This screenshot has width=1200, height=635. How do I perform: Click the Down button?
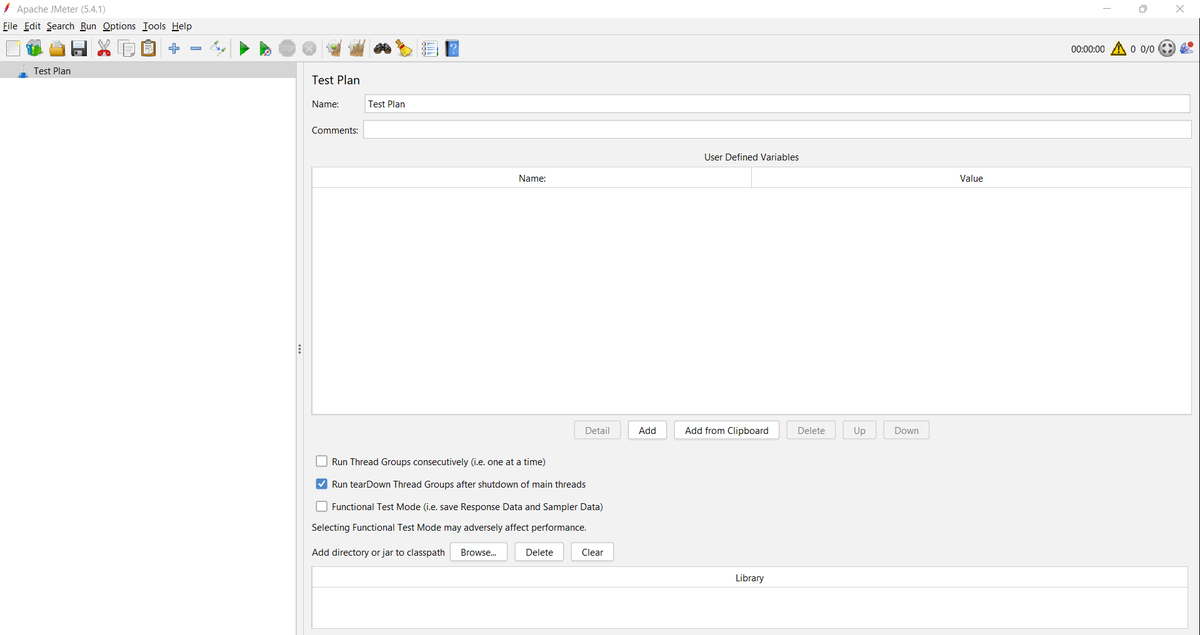(906, 430)
